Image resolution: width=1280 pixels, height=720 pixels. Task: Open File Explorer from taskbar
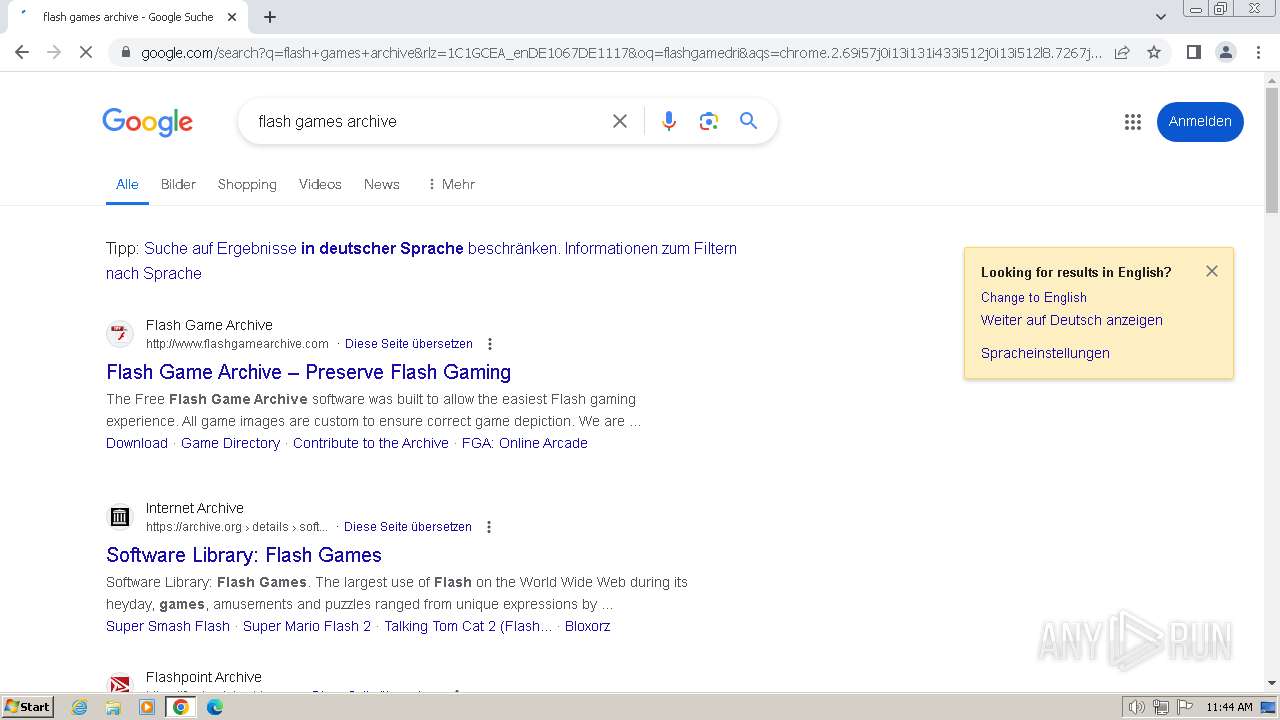pyautogui.click(x=113, y=707)
